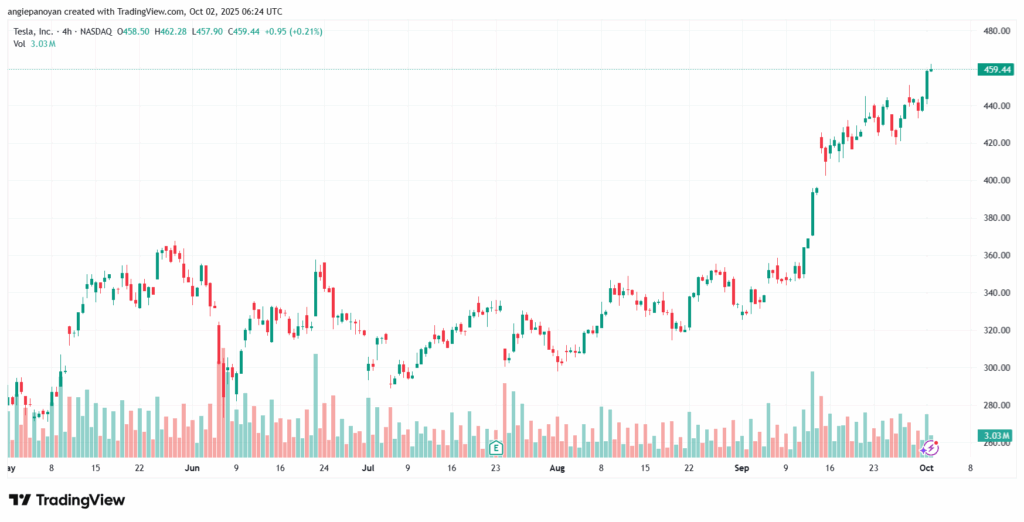The height and width of the screenshot is (522, 1024).
Task: Click the Tesla, Inc. symbol title
Action: tap(32, 31)
